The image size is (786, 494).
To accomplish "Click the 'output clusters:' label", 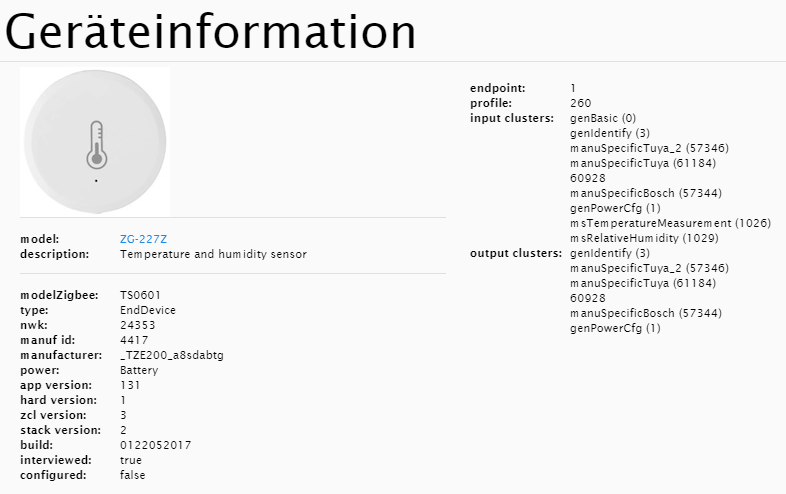I will (516, 253).
